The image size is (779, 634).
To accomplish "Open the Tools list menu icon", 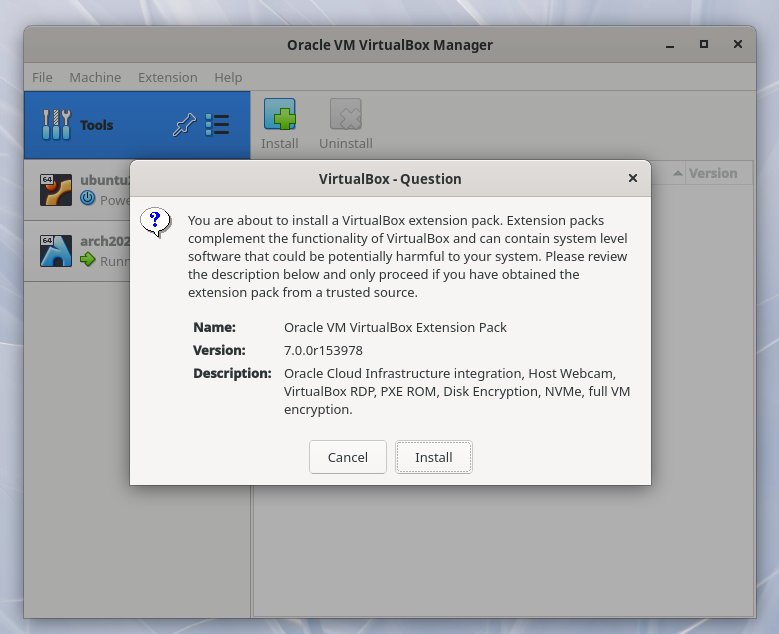I will coord(217,125).
